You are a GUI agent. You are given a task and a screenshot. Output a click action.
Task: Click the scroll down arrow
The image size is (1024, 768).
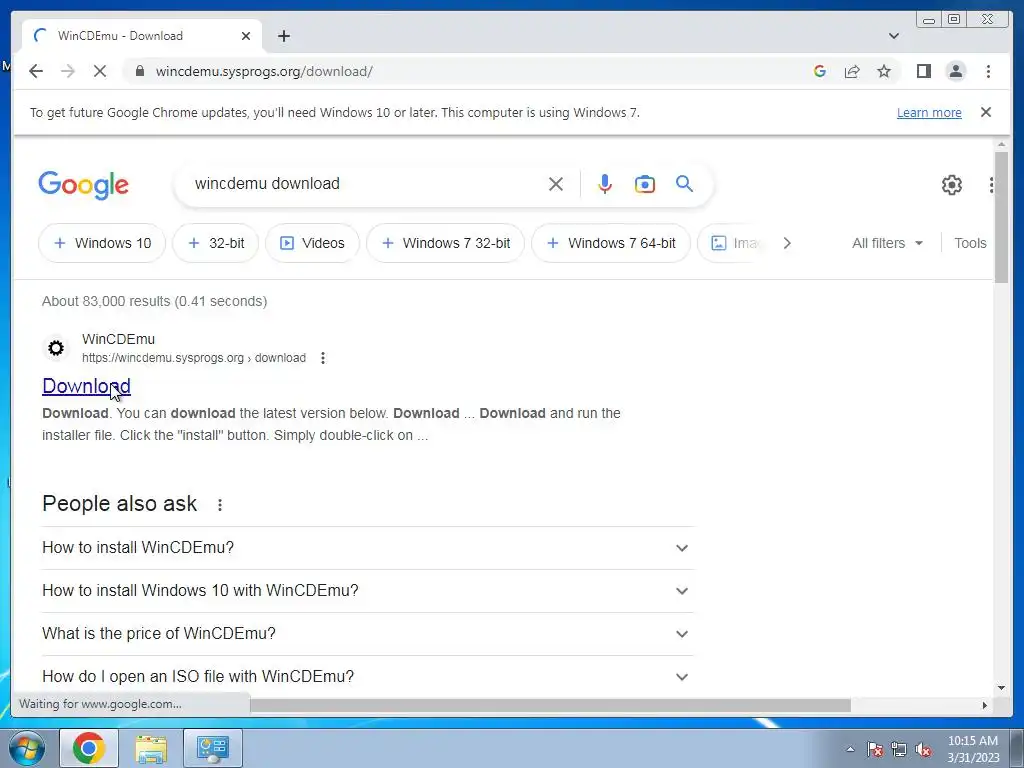(x=1001, y=688)
